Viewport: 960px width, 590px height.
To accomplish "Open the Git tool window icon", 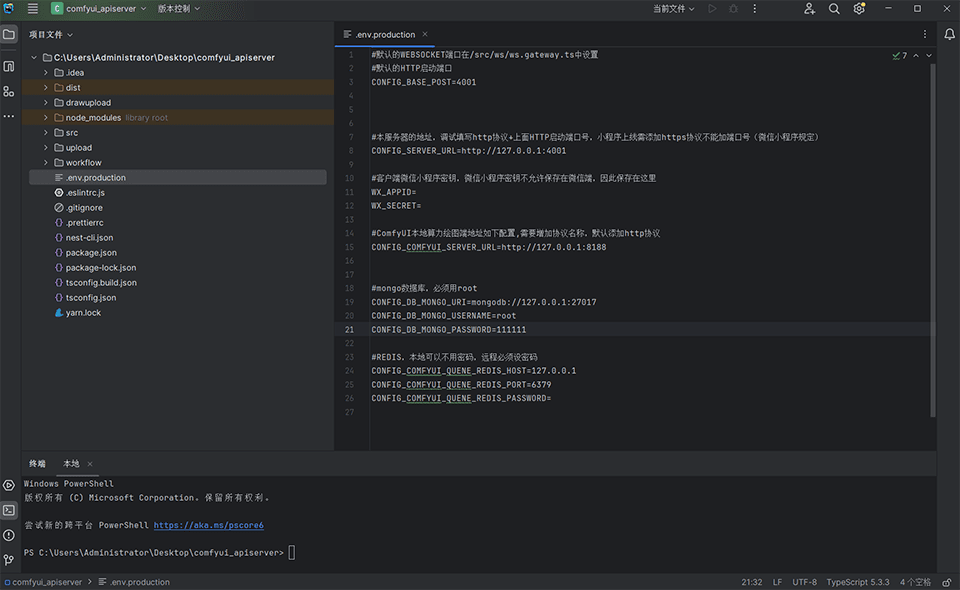I will [x=9, y=560].
